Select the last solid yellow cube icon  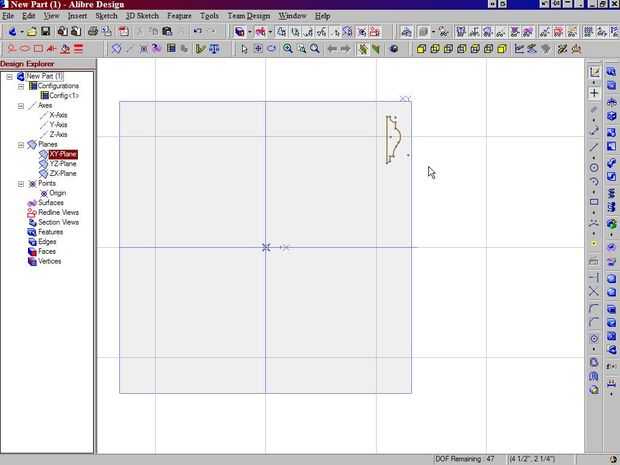(502, 49)
